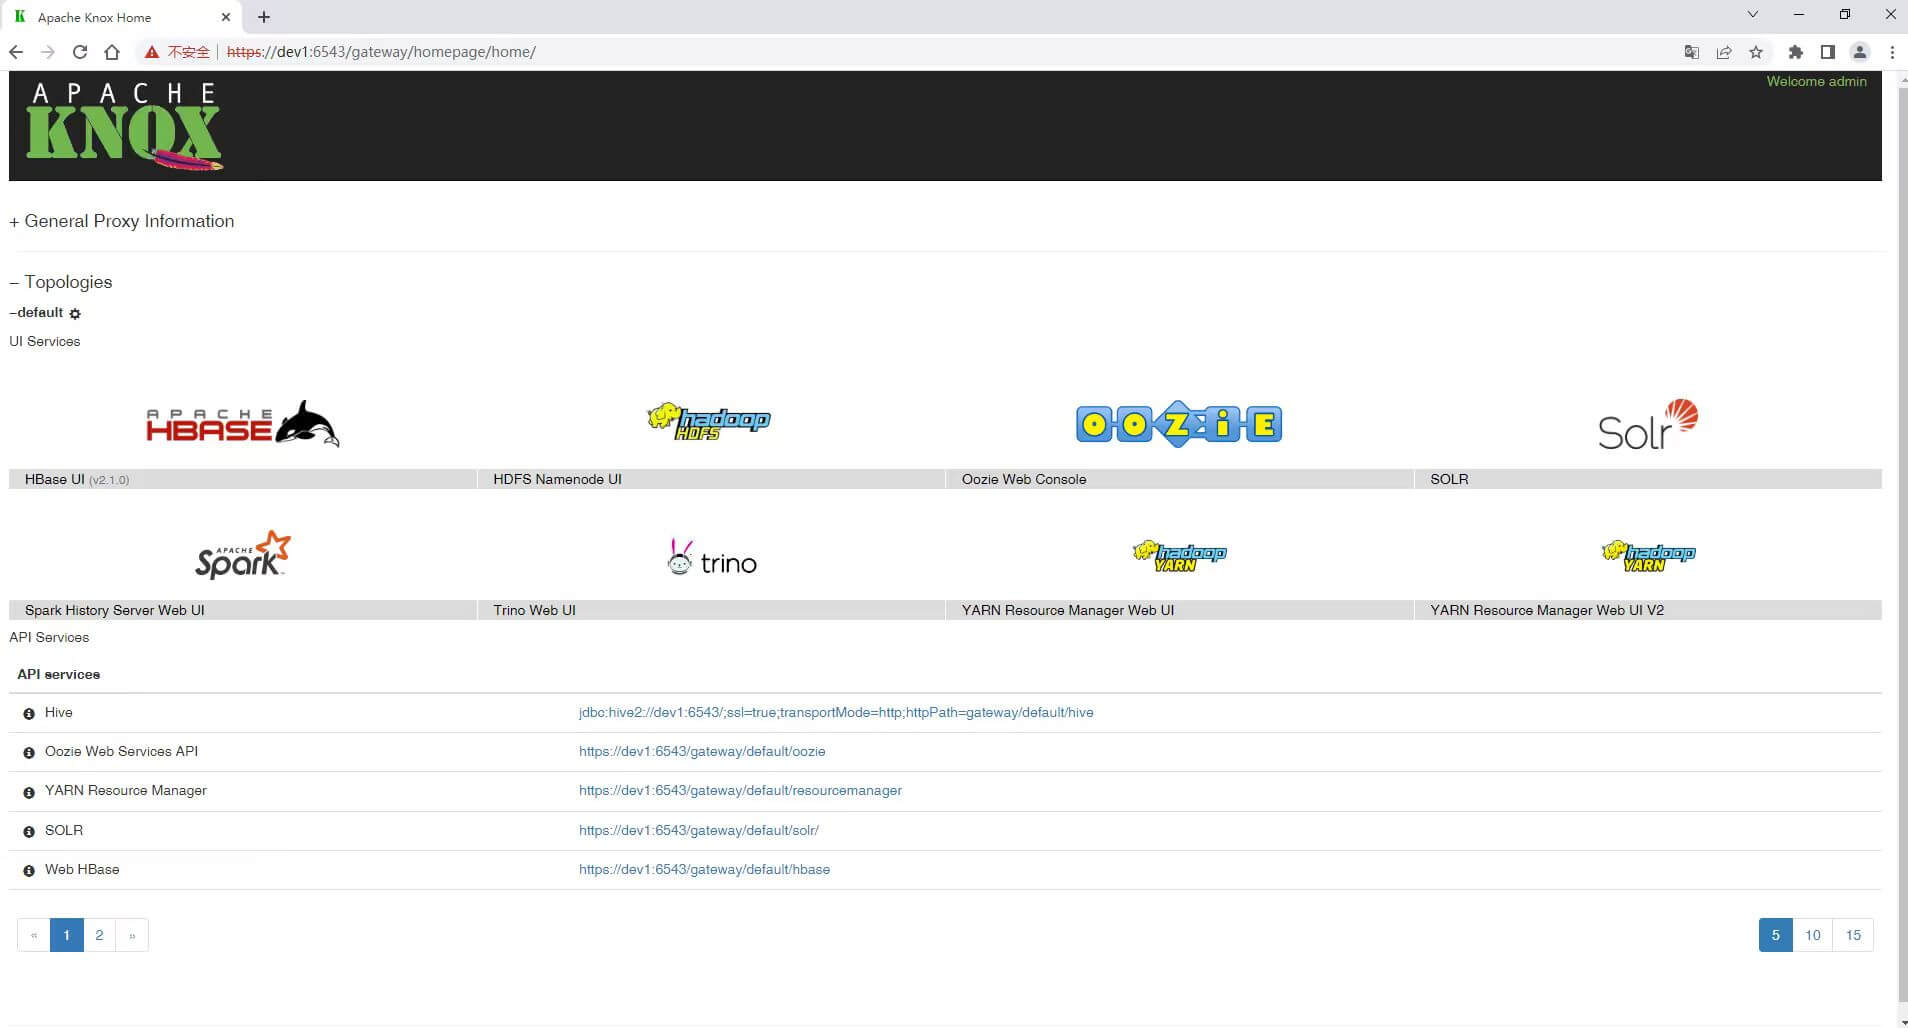Viewport: 1908px width, 1028px height.
Task: Open the Trino logo tile
Action: tap(711, 558)
